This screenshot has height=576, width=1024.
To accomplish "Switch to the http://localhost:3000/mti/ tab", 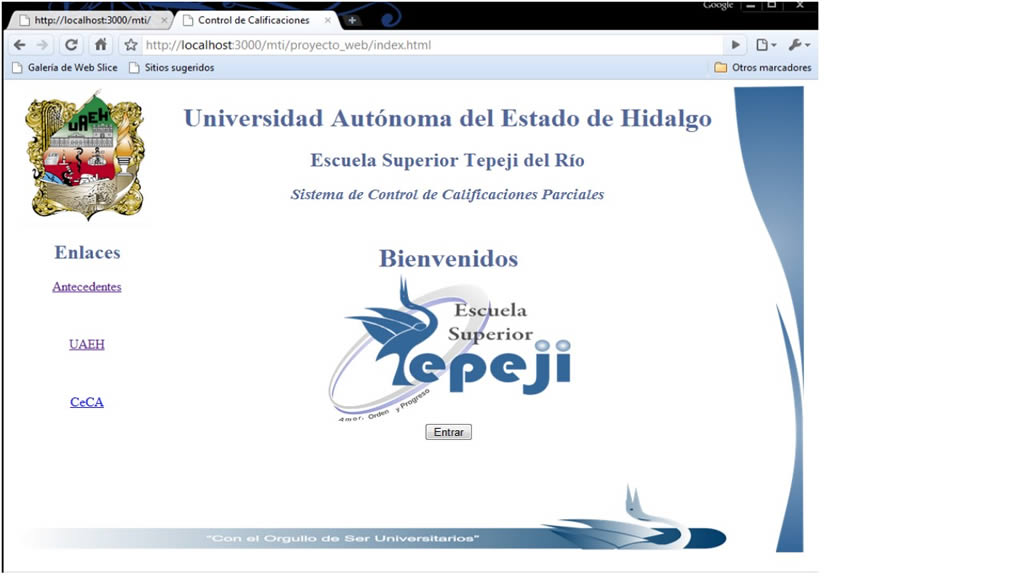I will point(91,20).
